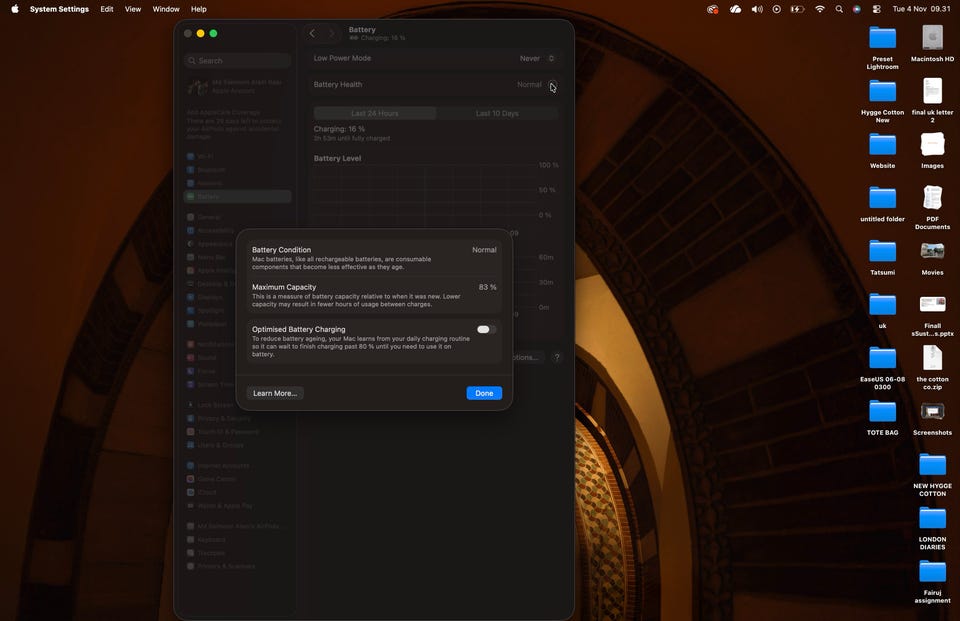Switch to Last 10 Days tab
The image size is (960, 621).
click(497, 113)
